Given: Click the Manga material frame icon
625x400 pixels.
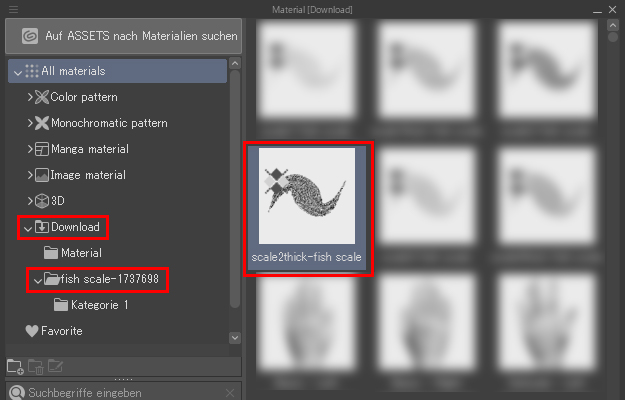Looking at the screenshot, I should tap(42, 149).
